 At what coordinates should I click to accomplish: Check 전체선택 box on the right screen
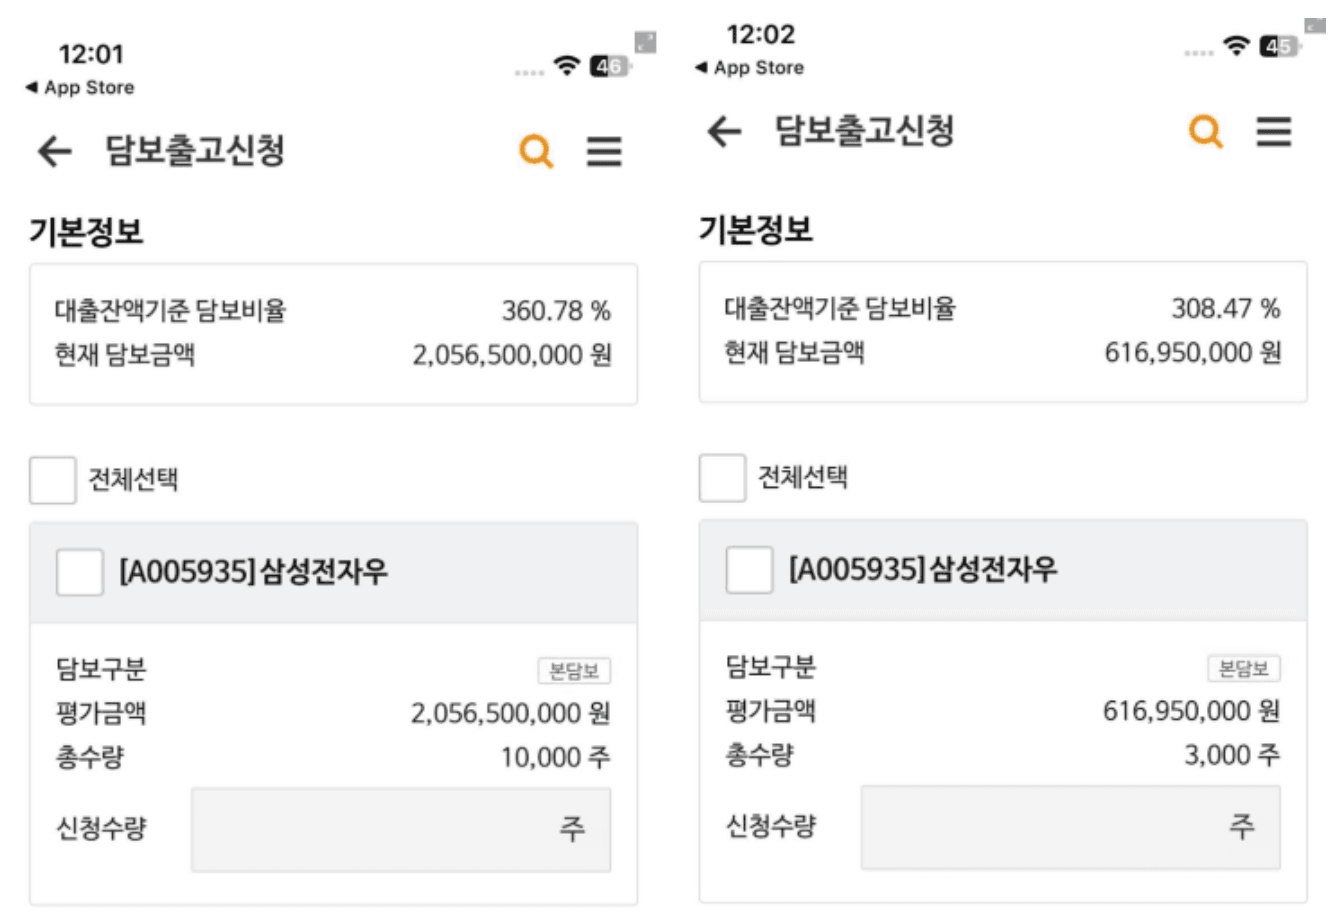722,478
